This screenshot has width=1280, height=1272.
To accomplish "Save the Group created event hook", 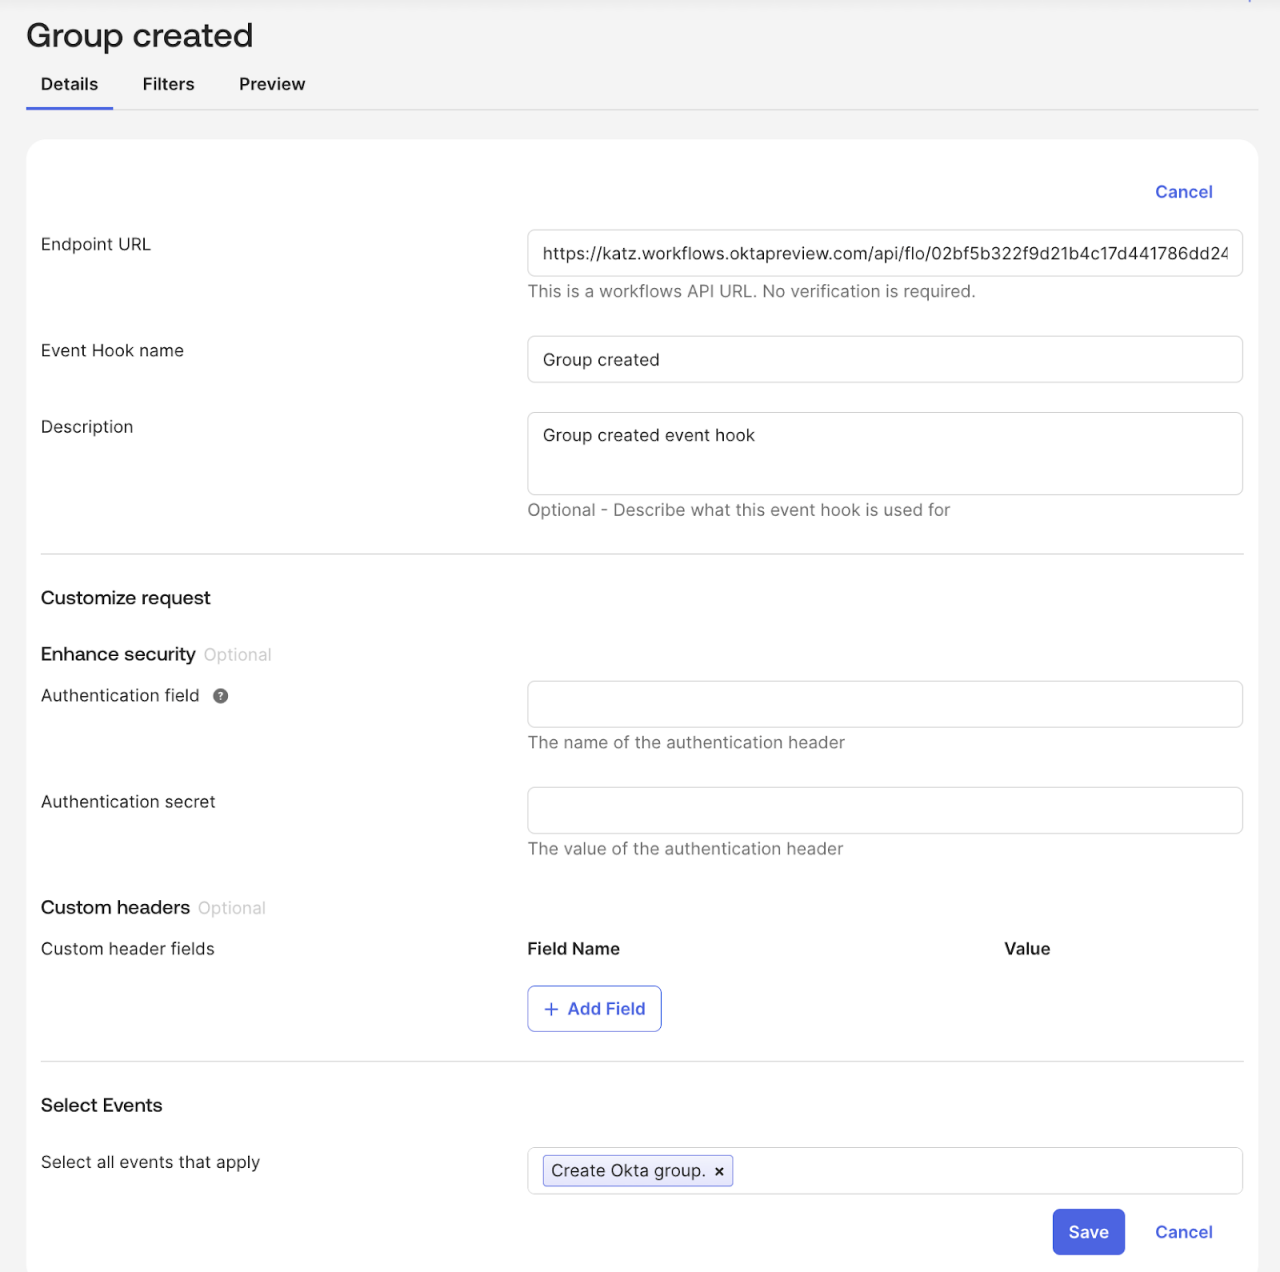I will [x=1088, y=1231].
